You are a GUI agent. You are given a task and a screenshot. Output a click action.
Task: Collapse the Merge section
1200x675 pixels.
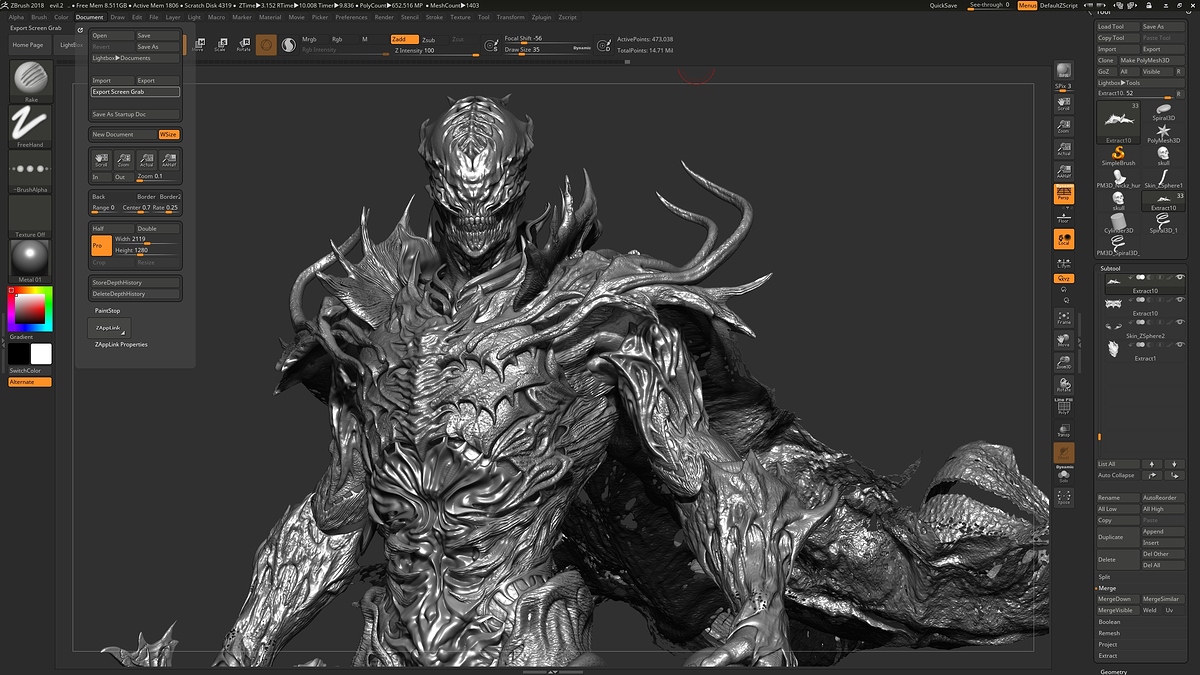coord(1107,588)
